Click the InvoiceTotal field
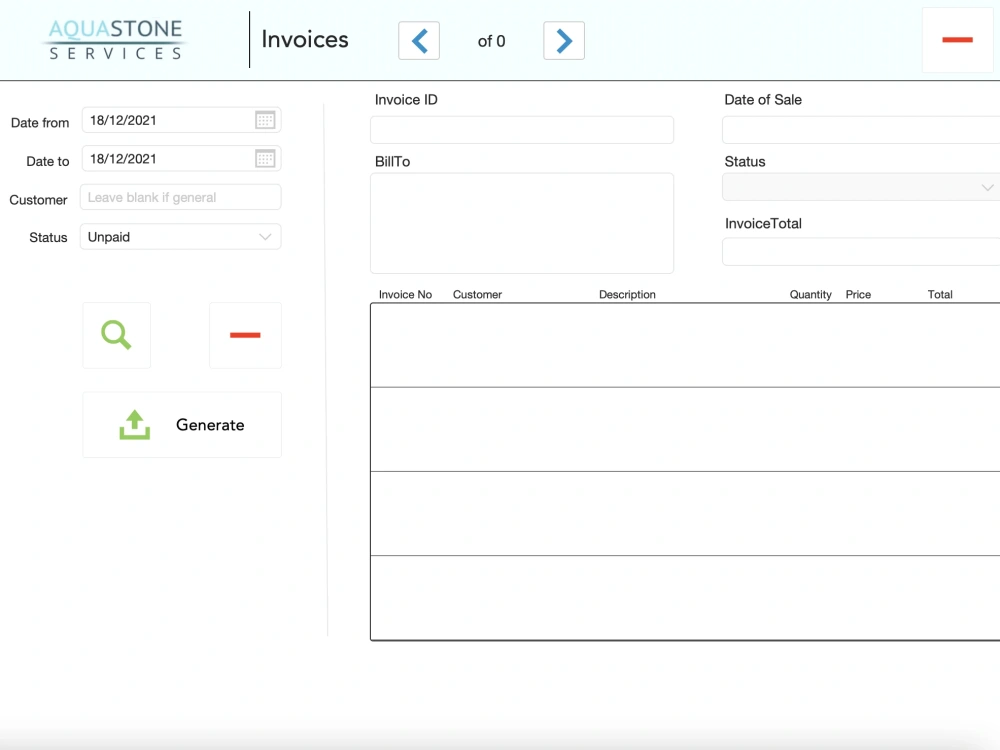This screenshot has height=750, width=1000. tap(860, 251)
